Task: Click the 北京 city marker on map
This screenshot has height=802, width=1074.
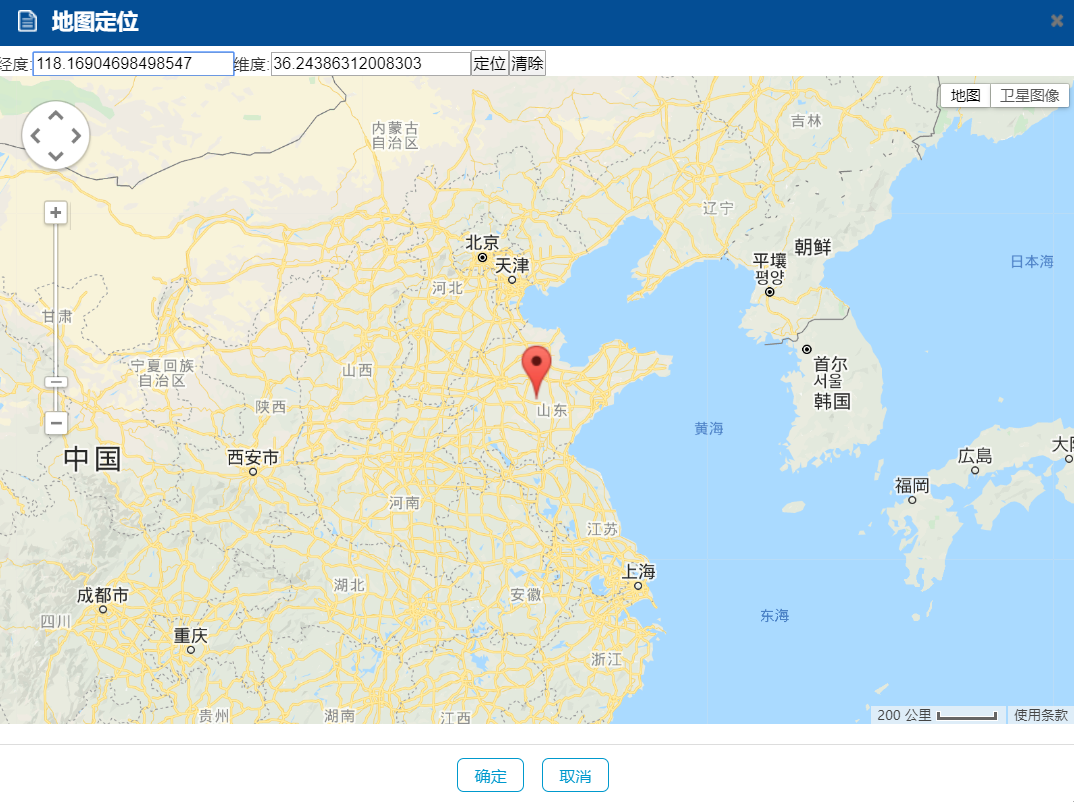Action: [482, 258]
